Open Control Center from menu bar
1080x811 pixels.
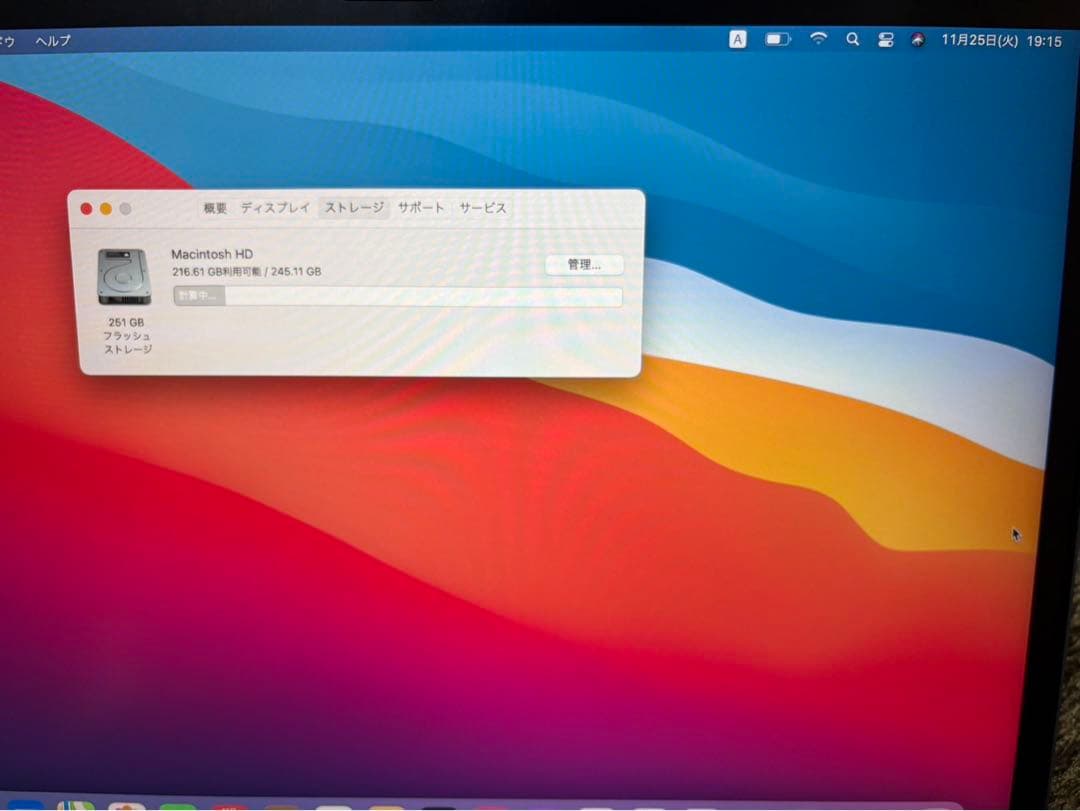pyautogui.click(x=885, y=40)
